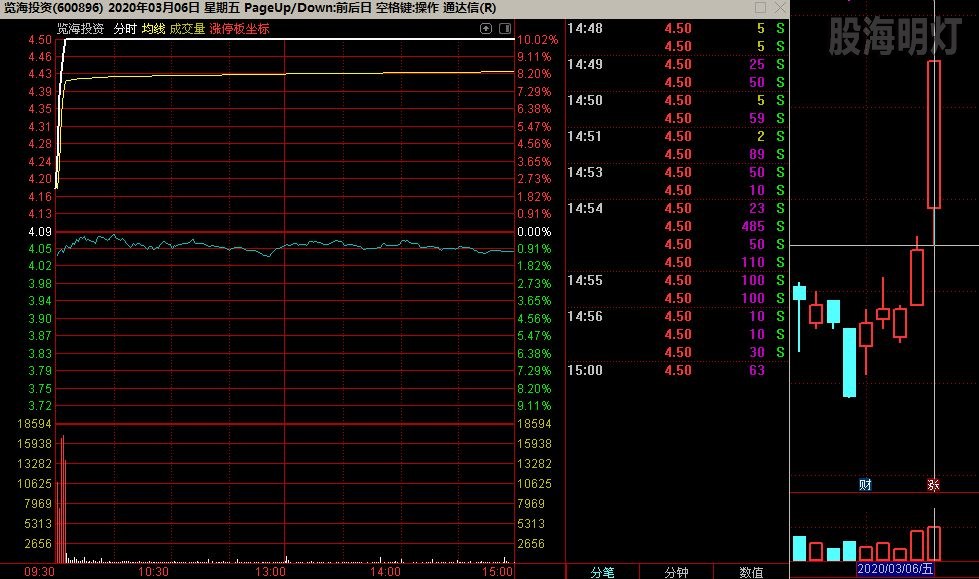Switch to the 分钟 tab
The height and width of the screenshot is (579, 979).
pos(676,572)
